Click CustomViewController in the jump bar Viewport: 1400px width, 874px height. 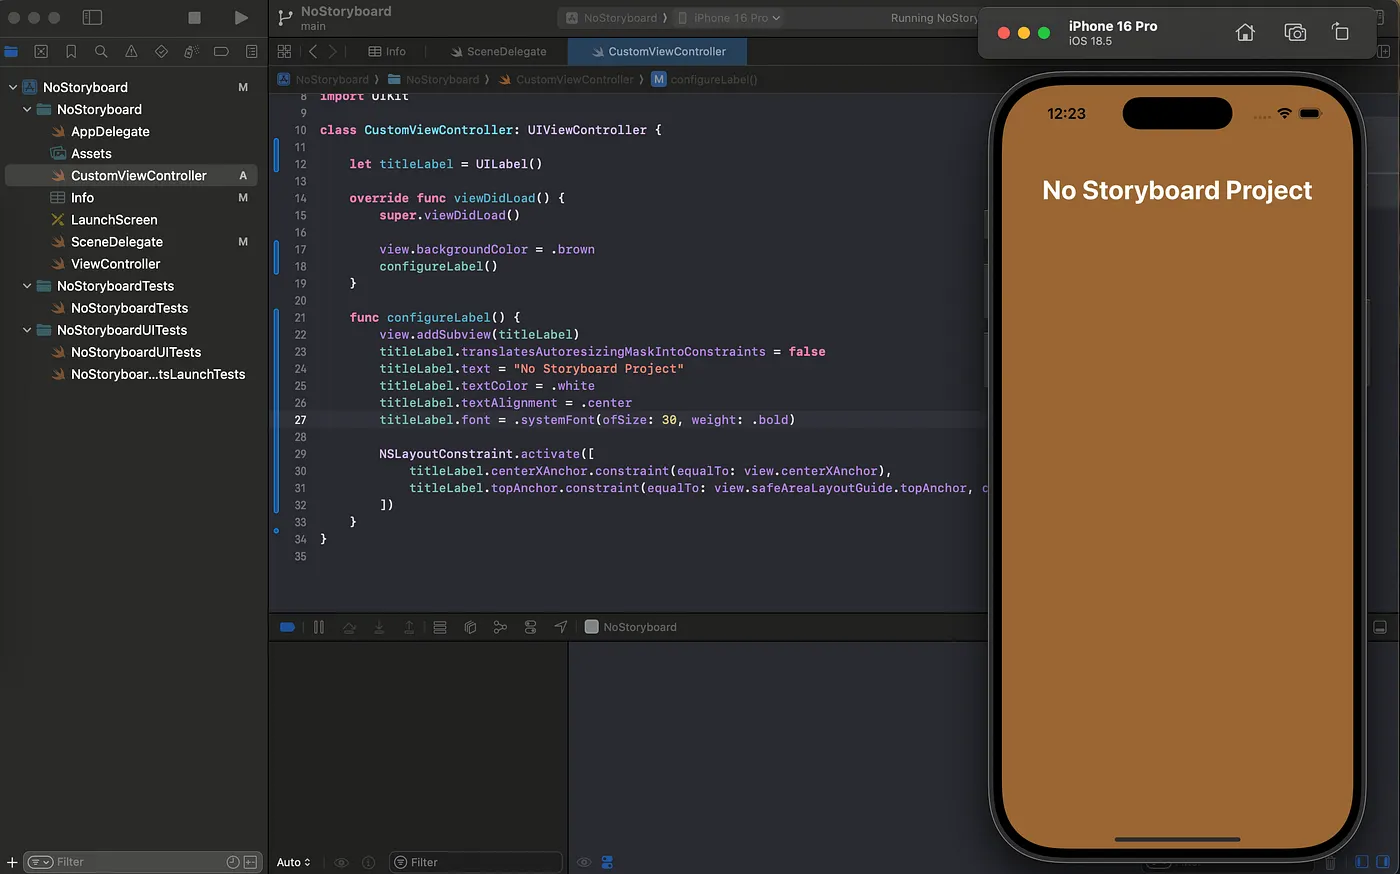567,79
